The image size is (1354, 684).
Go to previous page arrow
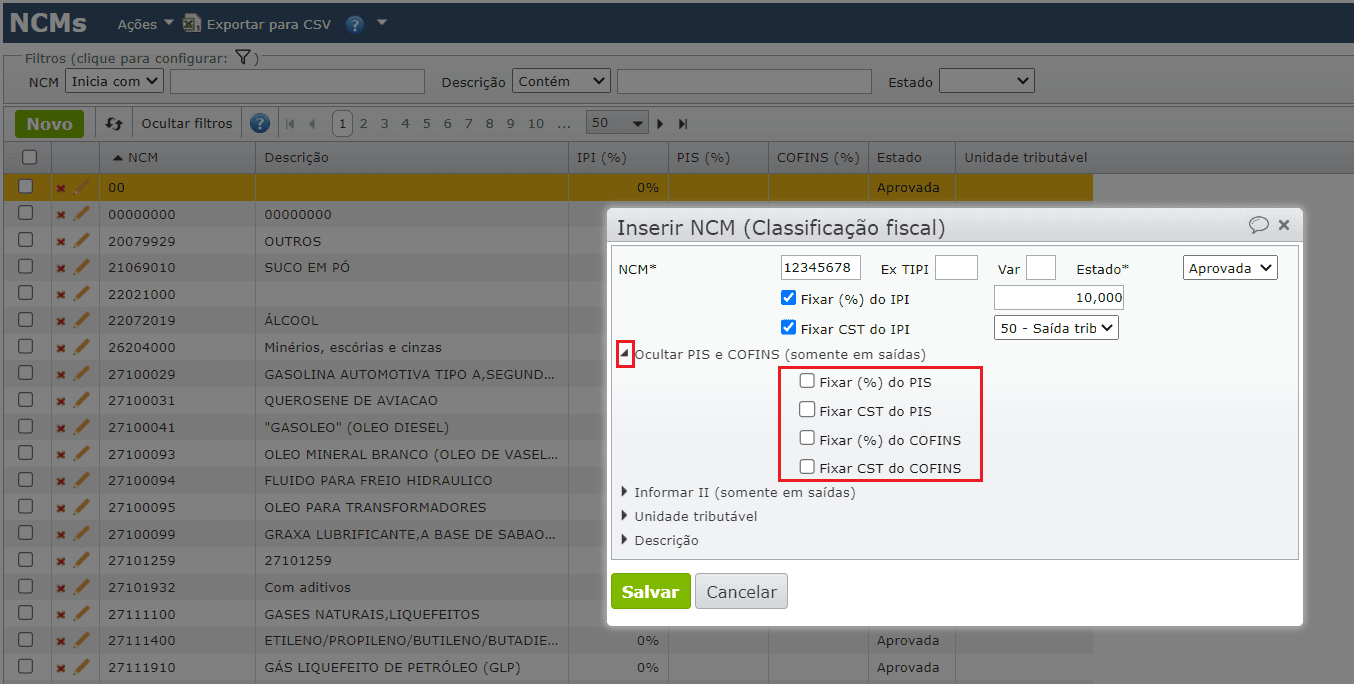[x=312, y=124]
